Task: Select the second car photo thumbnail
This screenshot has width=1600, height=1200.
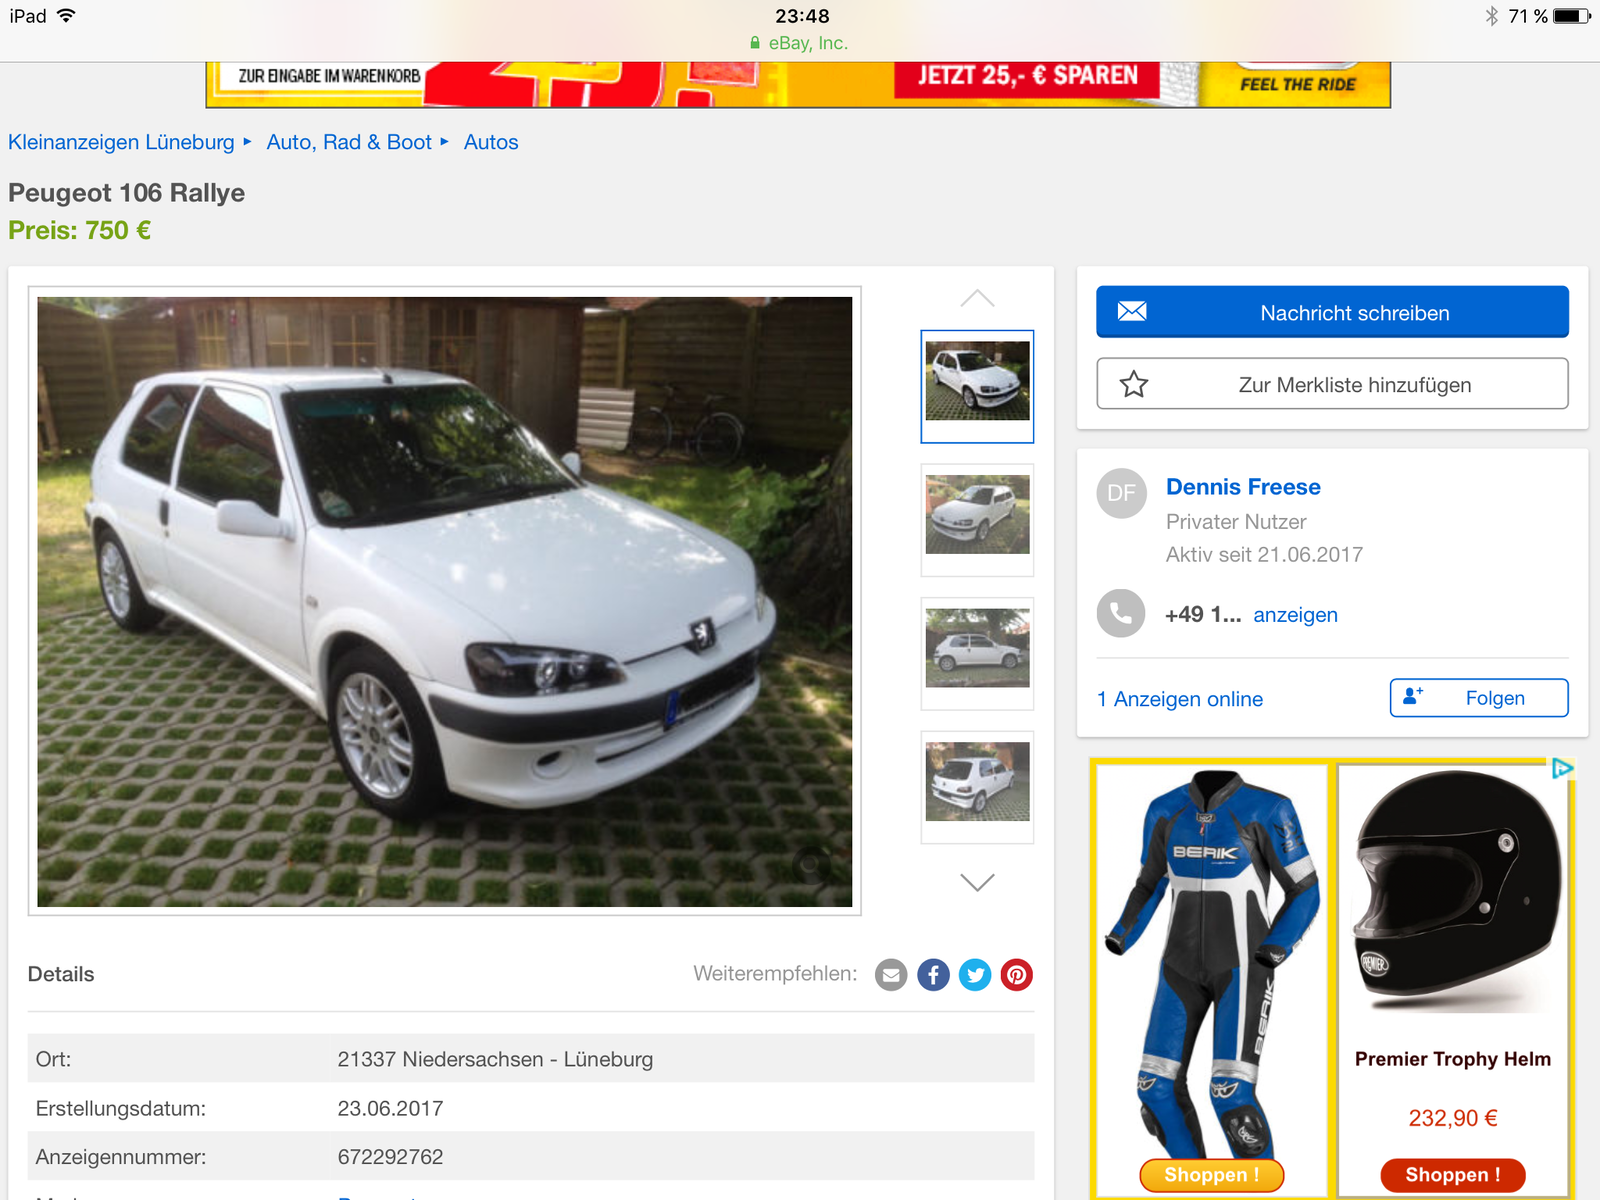Action: [x=977, y=516]
